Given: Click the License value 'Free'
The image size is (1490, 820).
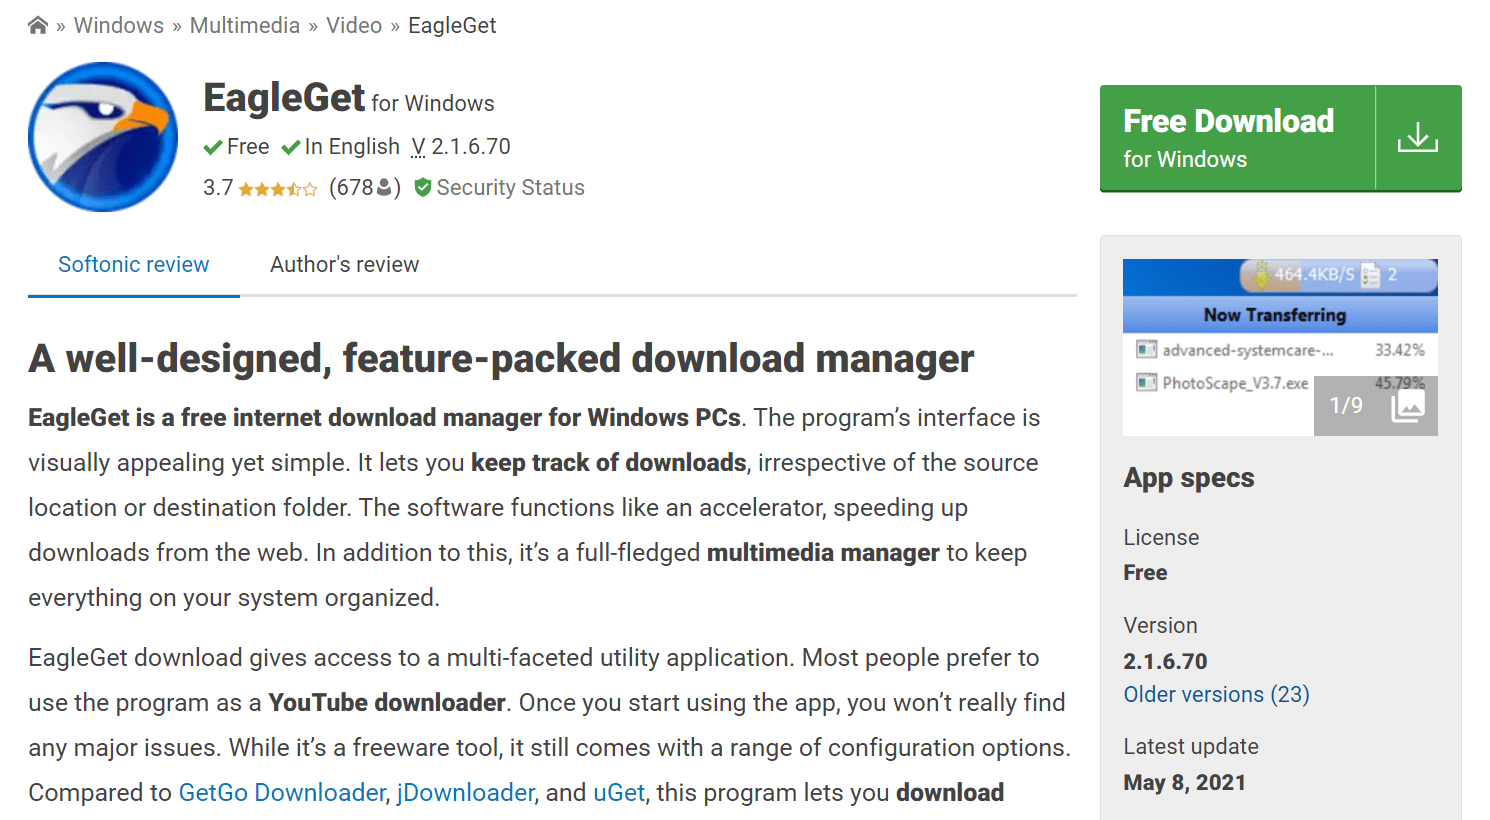Looking at the screenshot, I should (1146, 572).
